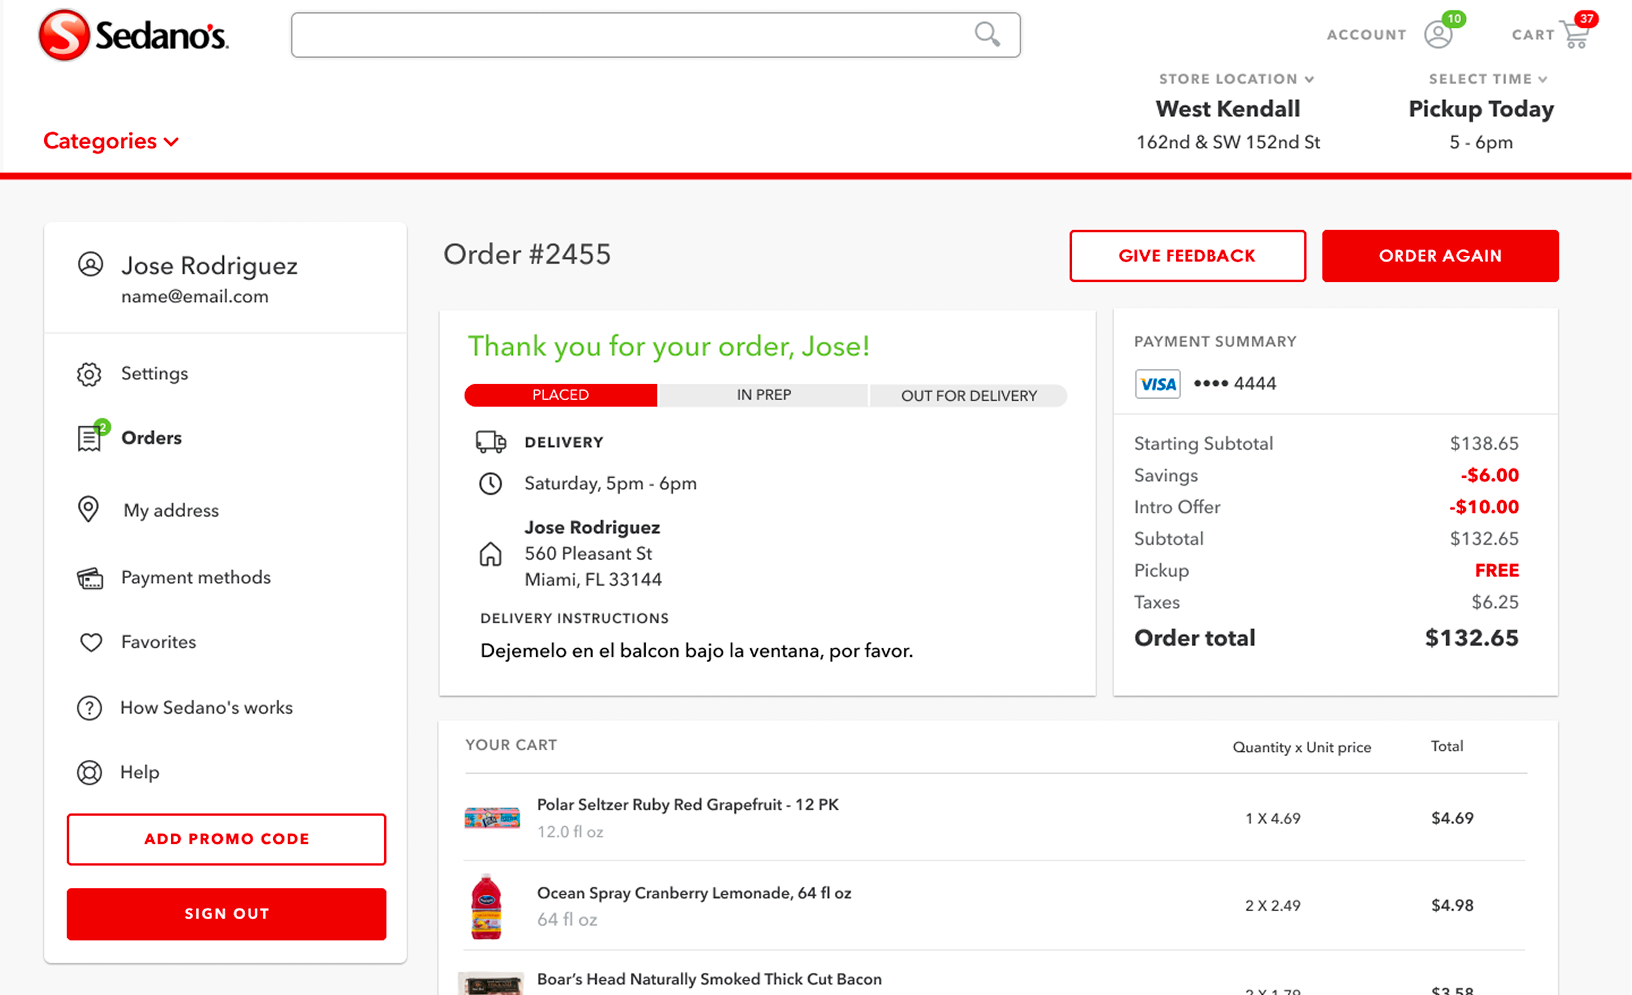The width and height of the screenshot is (1632, 995).
Task: Click the Sign Out button
Action: [x=226, y=914]
